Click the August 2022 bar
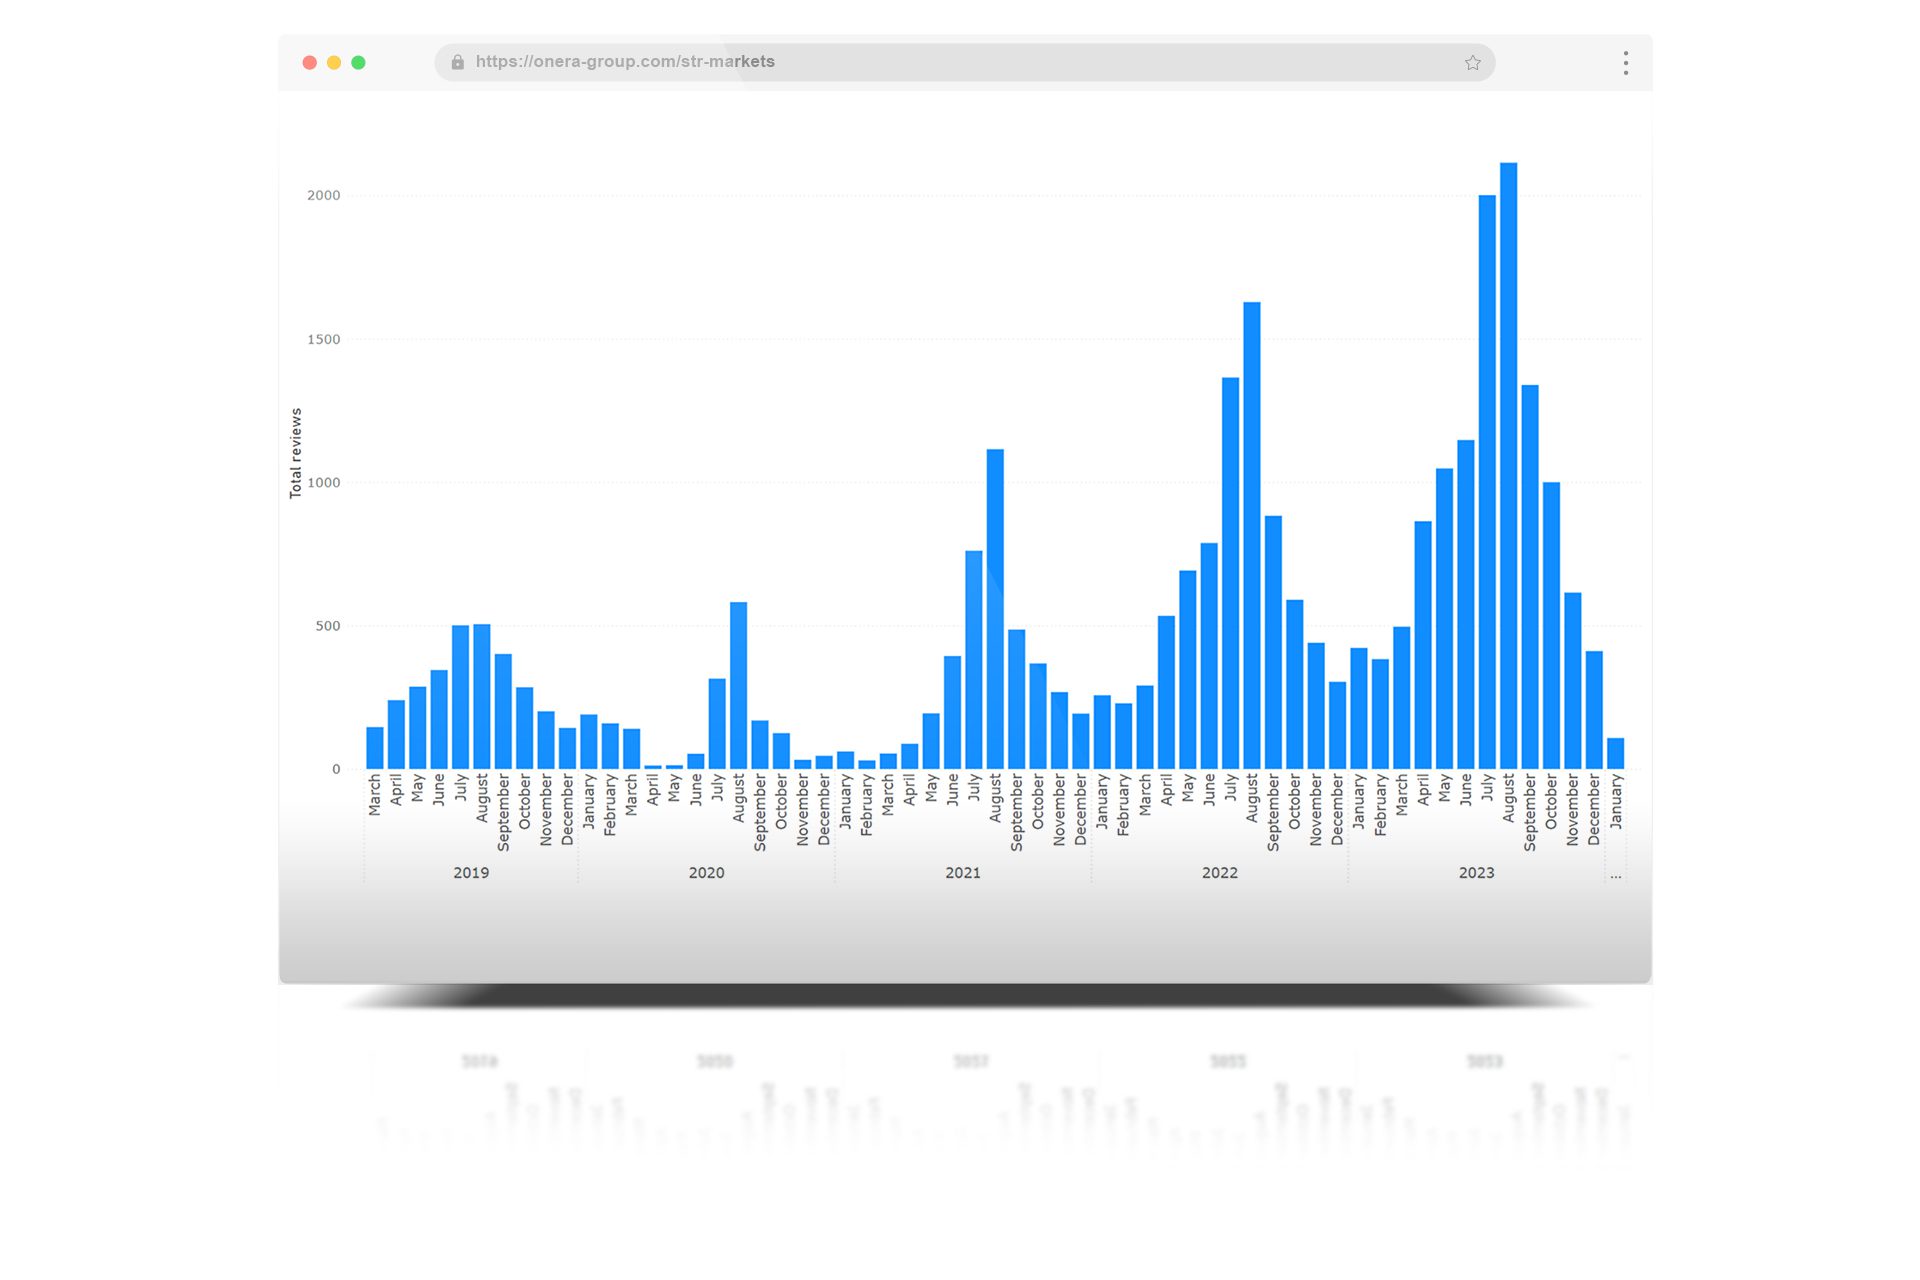The height and width of the screenshot is (1280, 1920). pyautogui.click(x=1251, y=535)
